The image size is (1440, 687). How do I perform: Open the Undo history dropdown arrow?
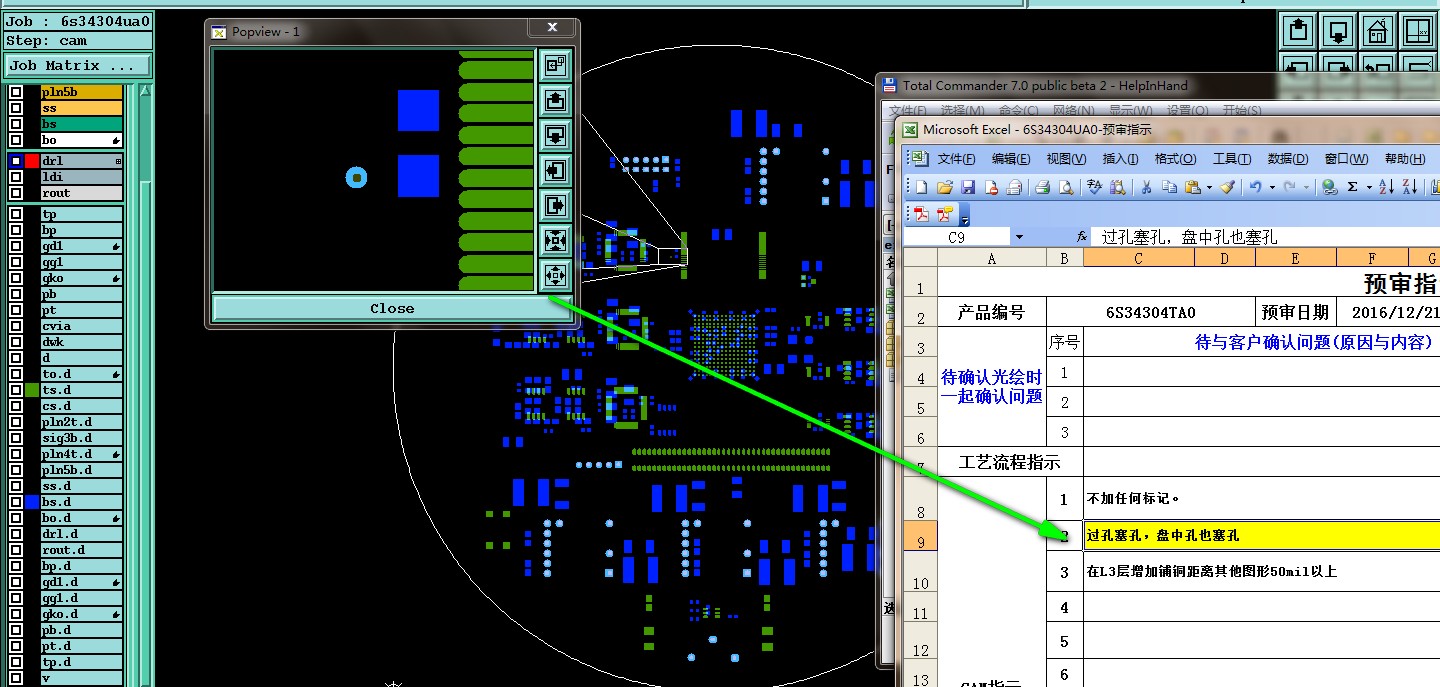pos(1272,187)
